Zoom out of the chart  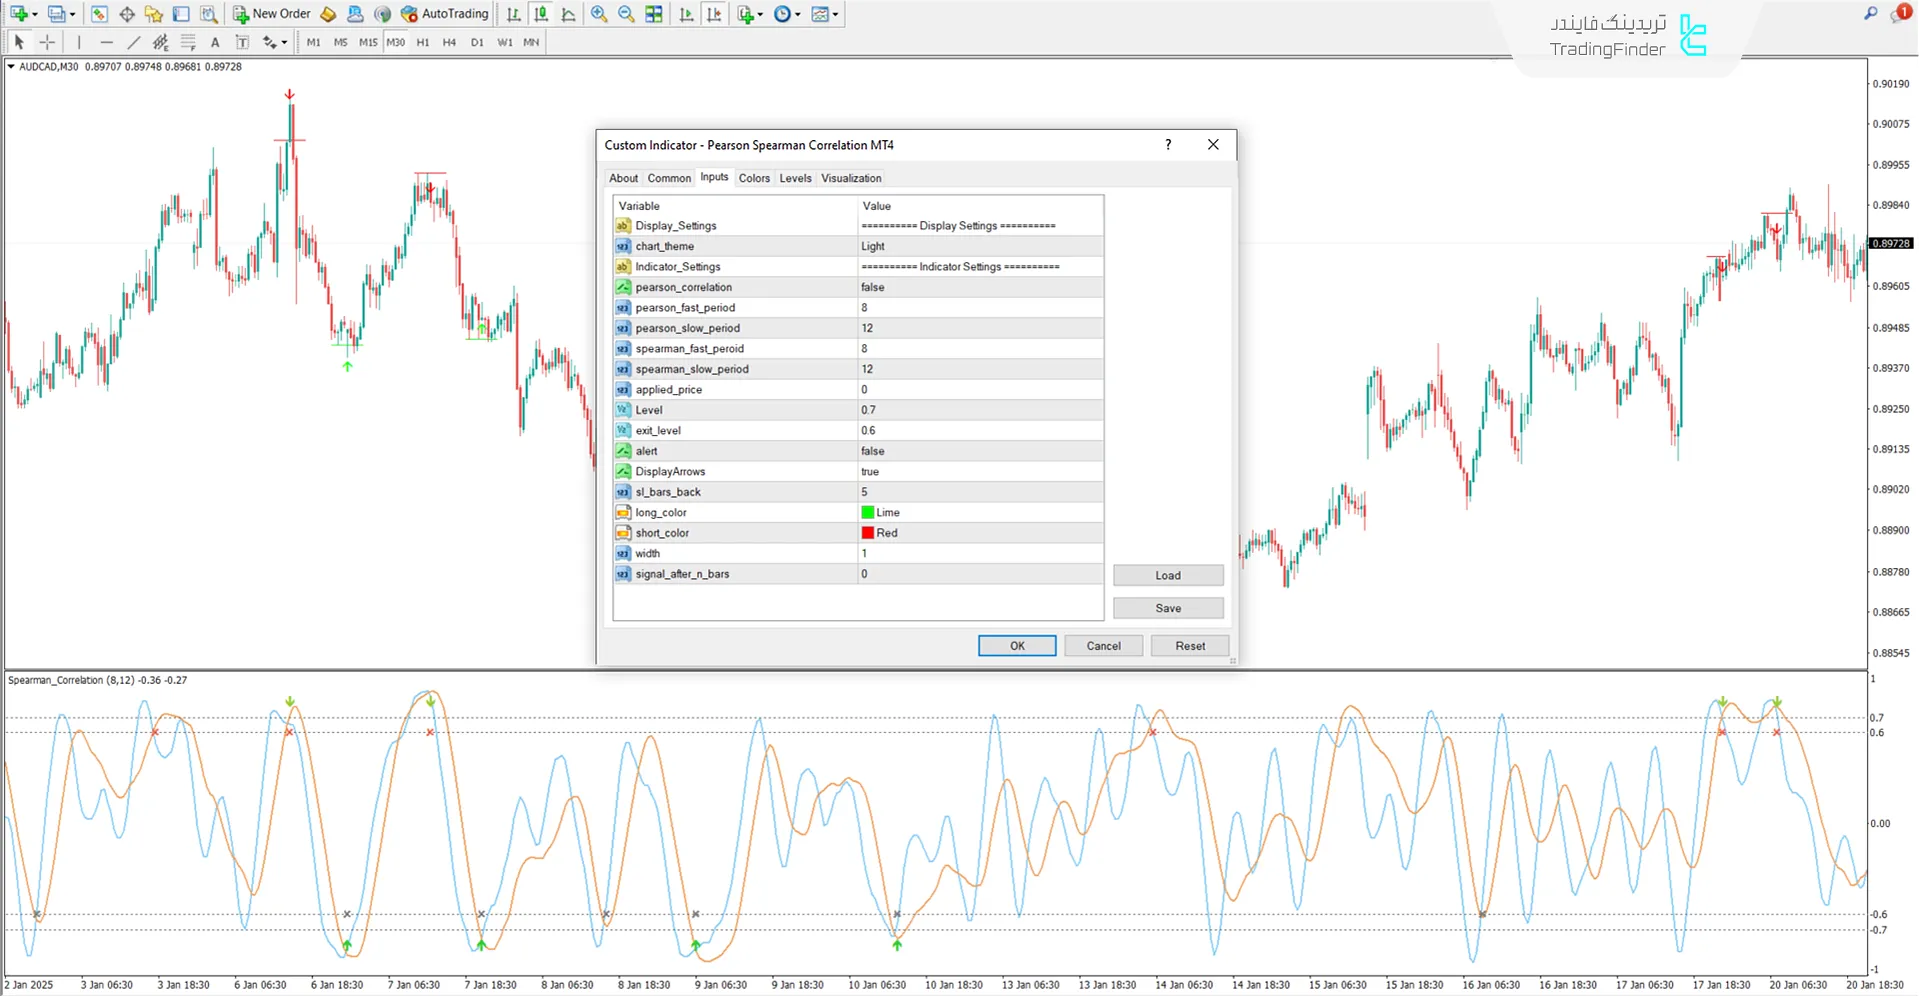(625, 14)
